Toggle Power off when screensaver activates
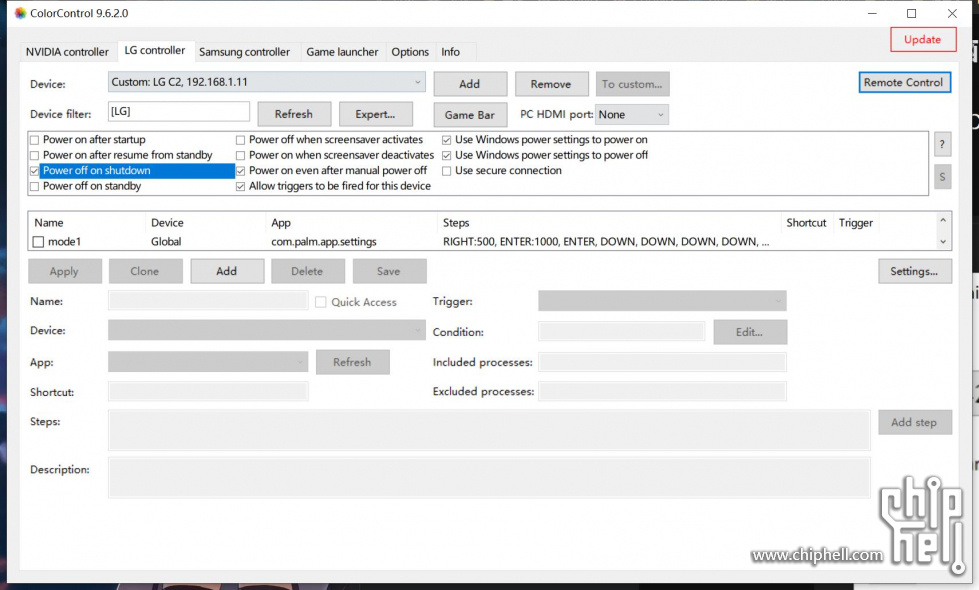The image size is (979, 590). click(240, 140)
